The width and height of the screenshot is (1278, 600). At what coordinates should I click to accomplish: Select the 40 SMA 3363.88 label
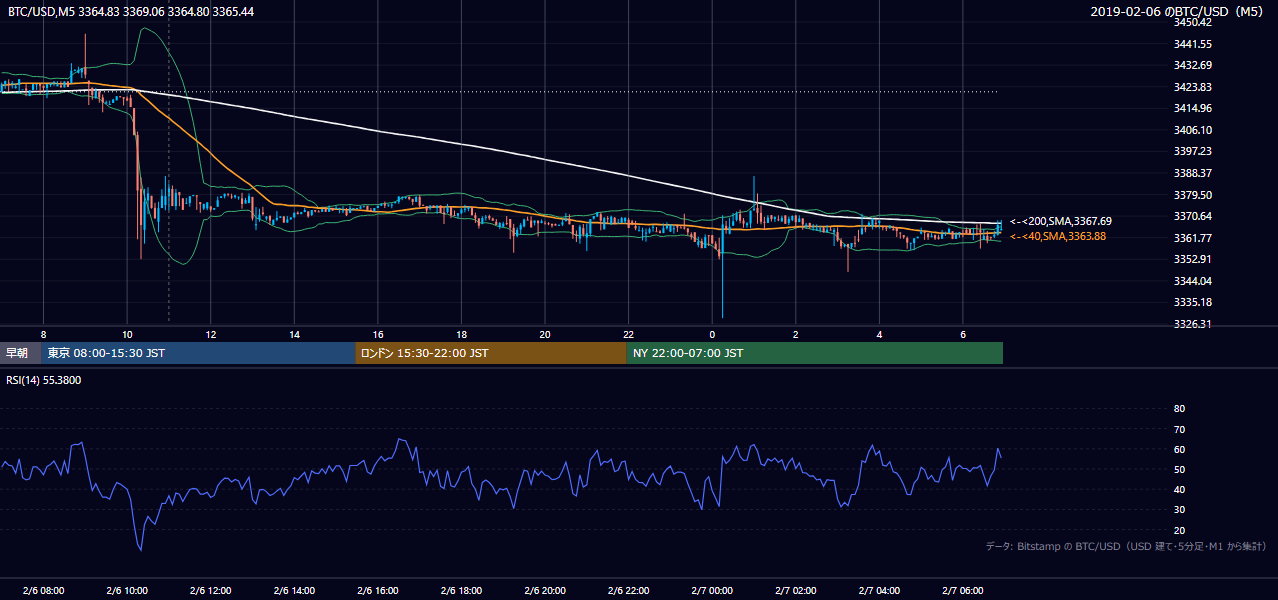[x=1058, y=236]
